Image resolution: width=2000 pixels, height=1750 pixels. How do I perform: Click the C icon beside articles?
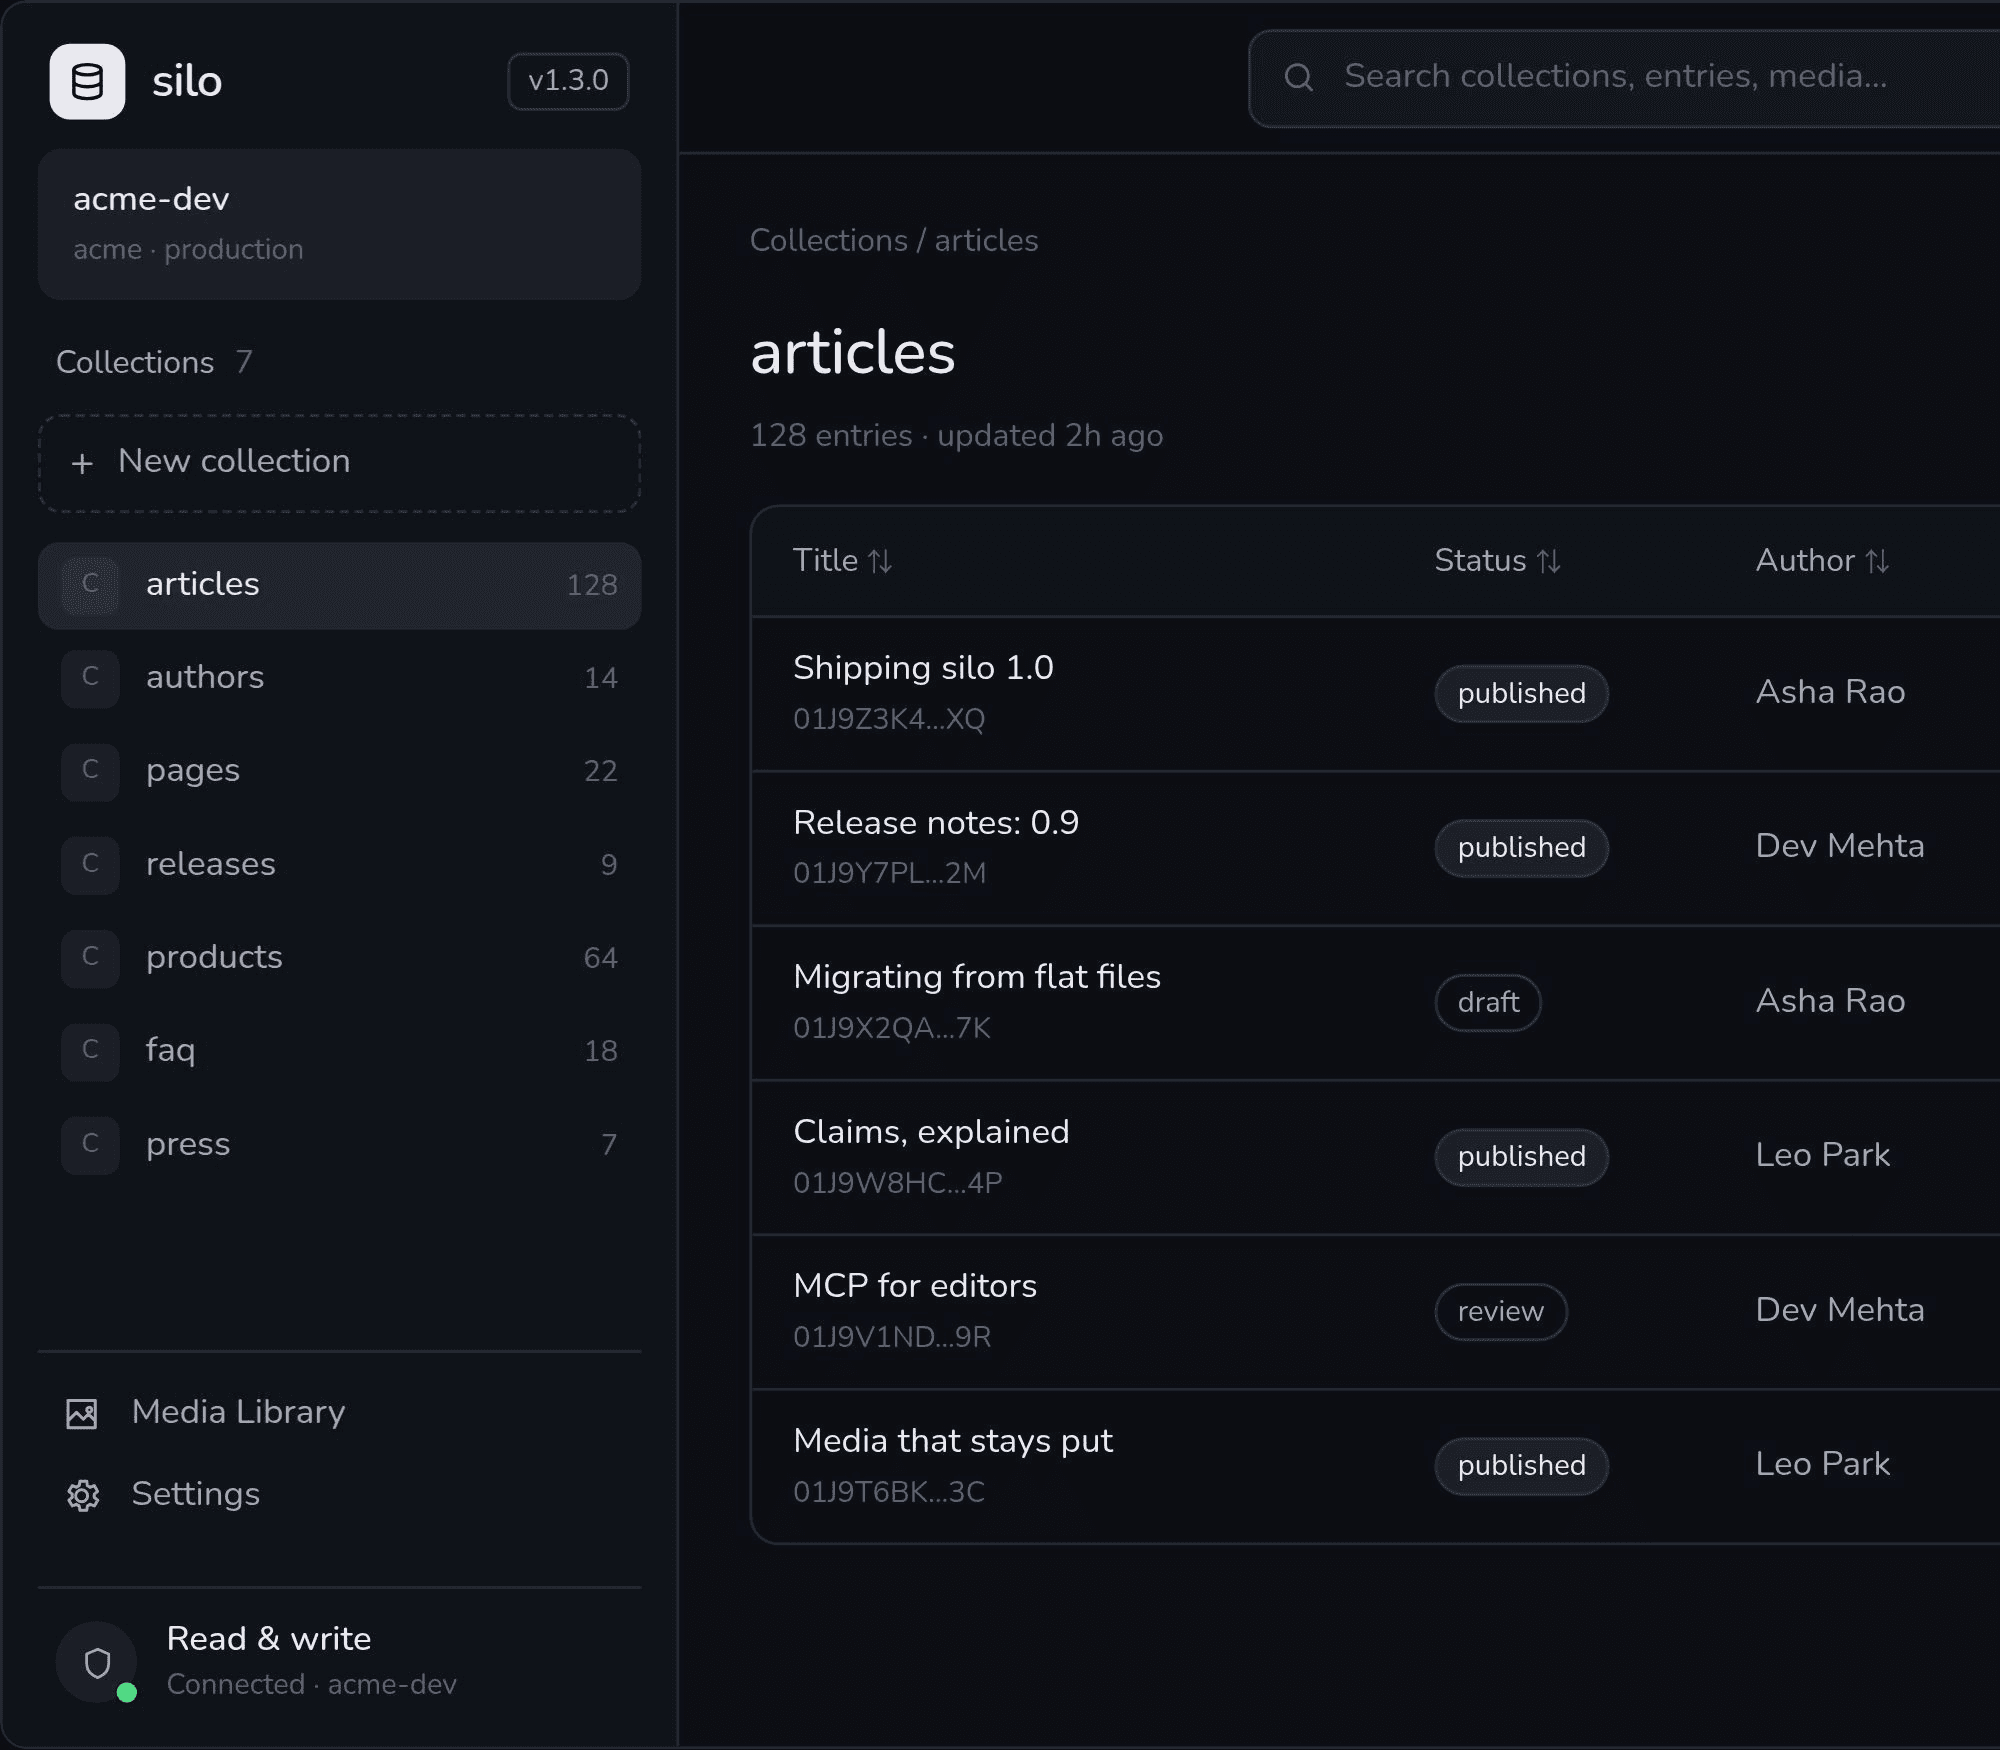[x=90, y=584]
